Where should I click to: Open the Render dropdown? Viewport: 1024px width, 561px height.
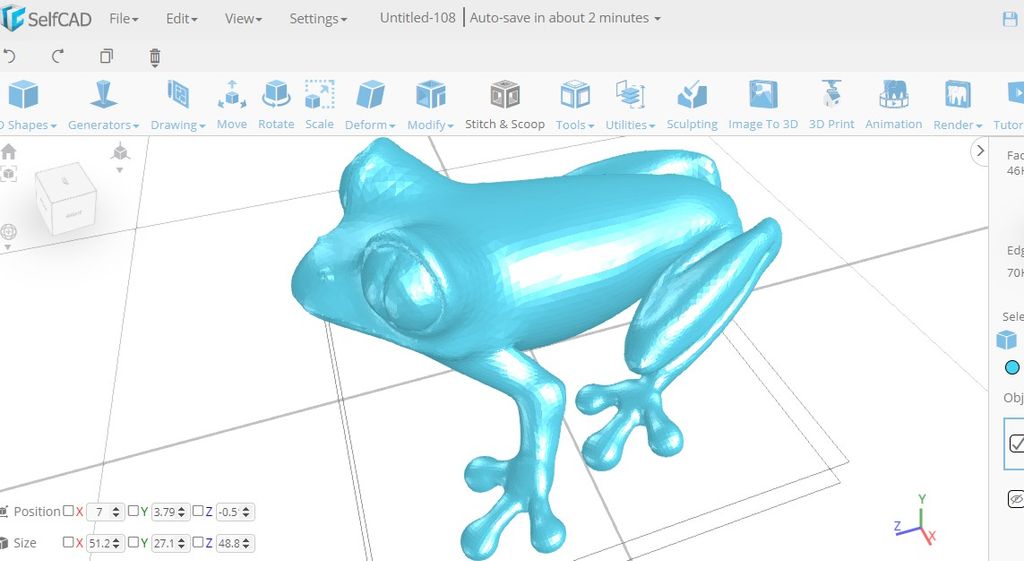click(x=957, y=104)
